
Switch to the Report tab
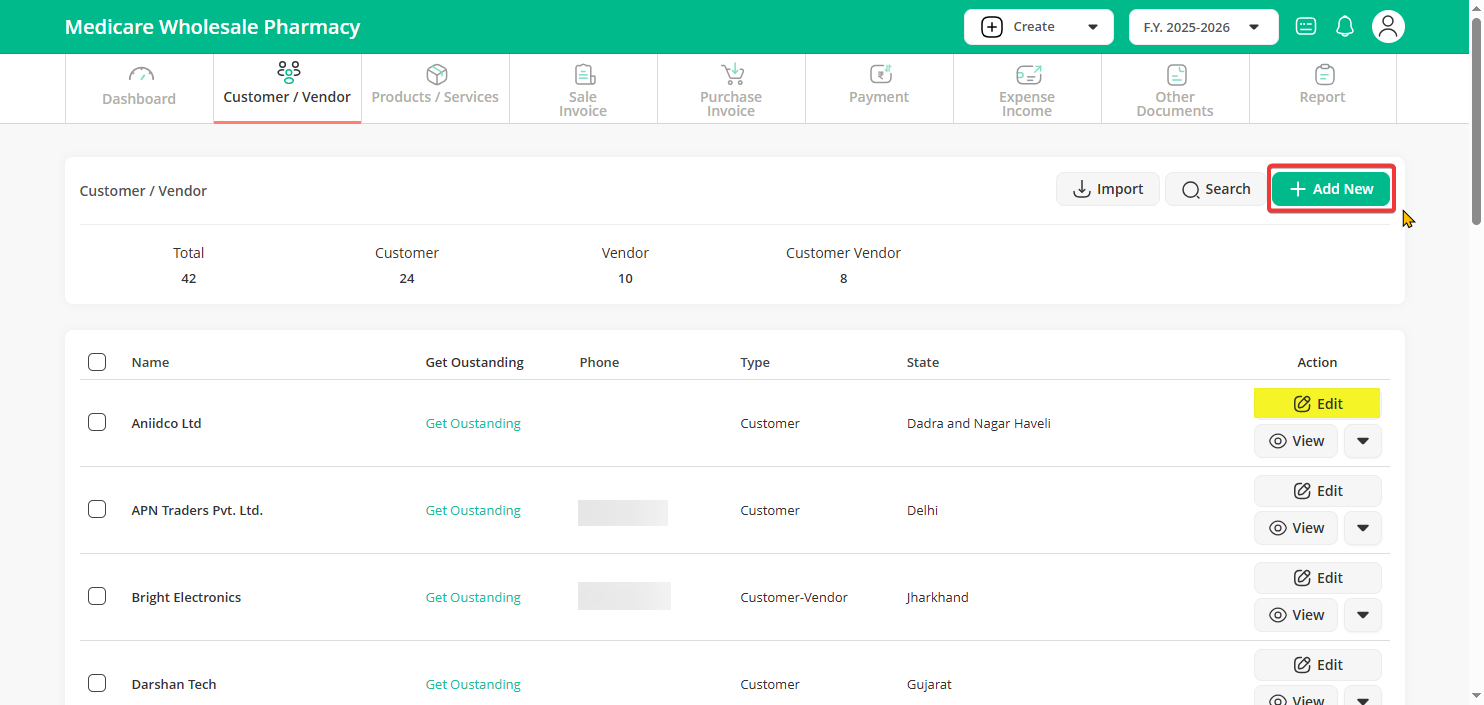click(1322, 88)
